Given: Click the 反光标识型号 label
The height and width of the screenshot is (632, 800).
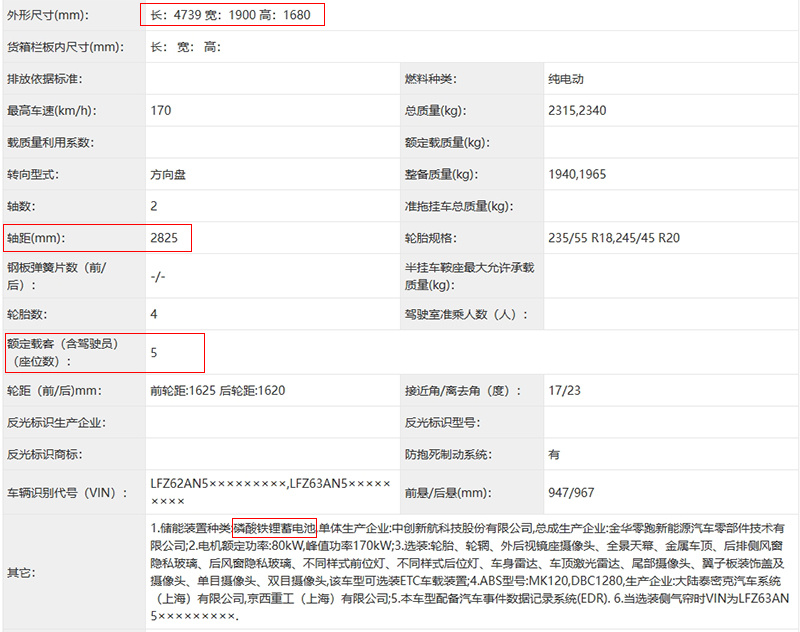Looking at the screenshot, I should tap(442, 423).
